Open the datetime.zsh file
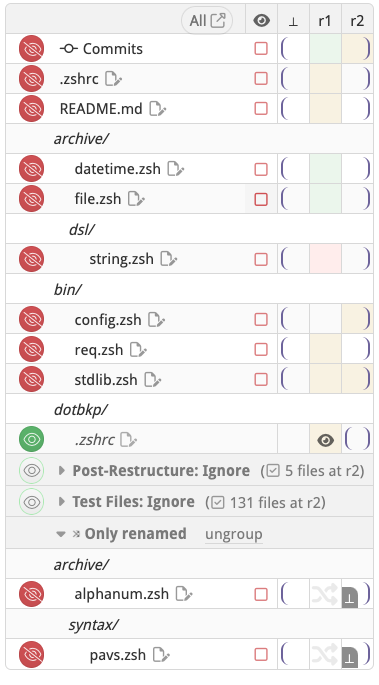The width and height of the screenshot is (379, 685). [117, 169]
